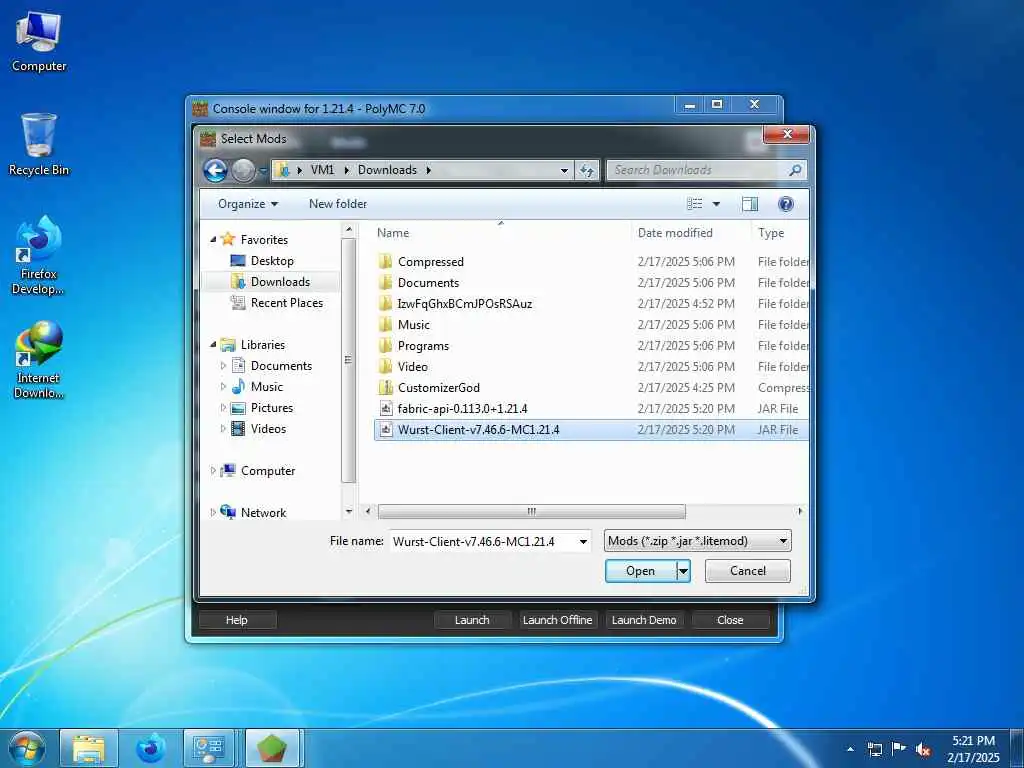Open the view options icon
Image resolution: width=1024 pixels, height=768 pixels.
pos(695,204)
